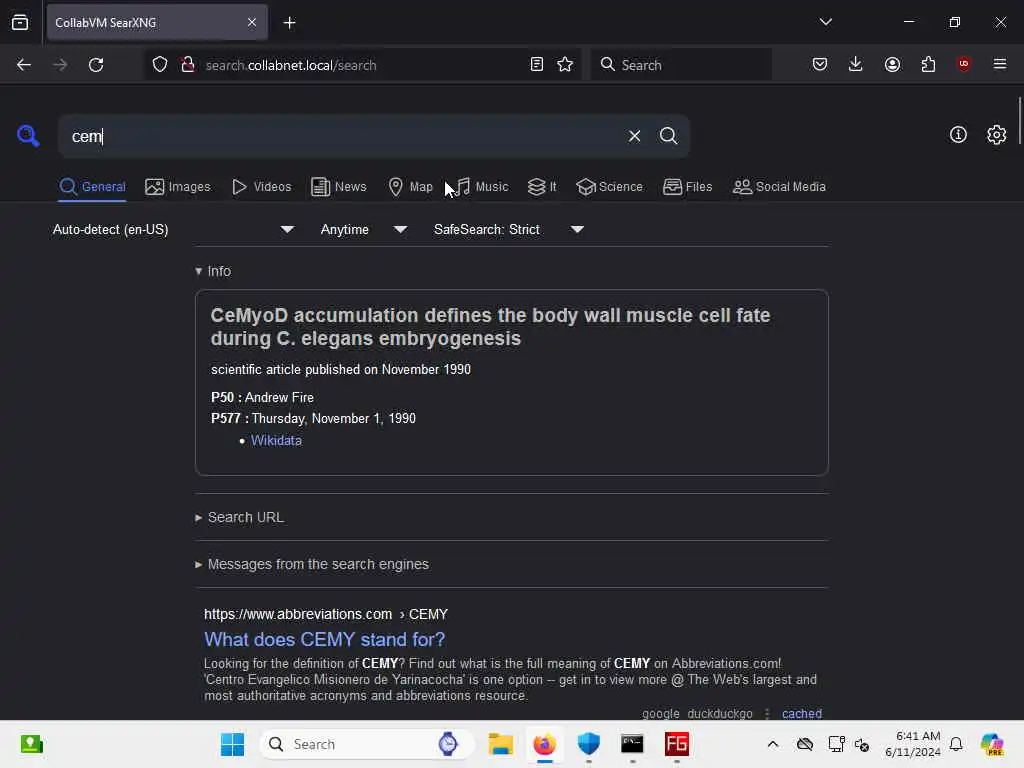Bookmark this page with star

pos(565,65)
